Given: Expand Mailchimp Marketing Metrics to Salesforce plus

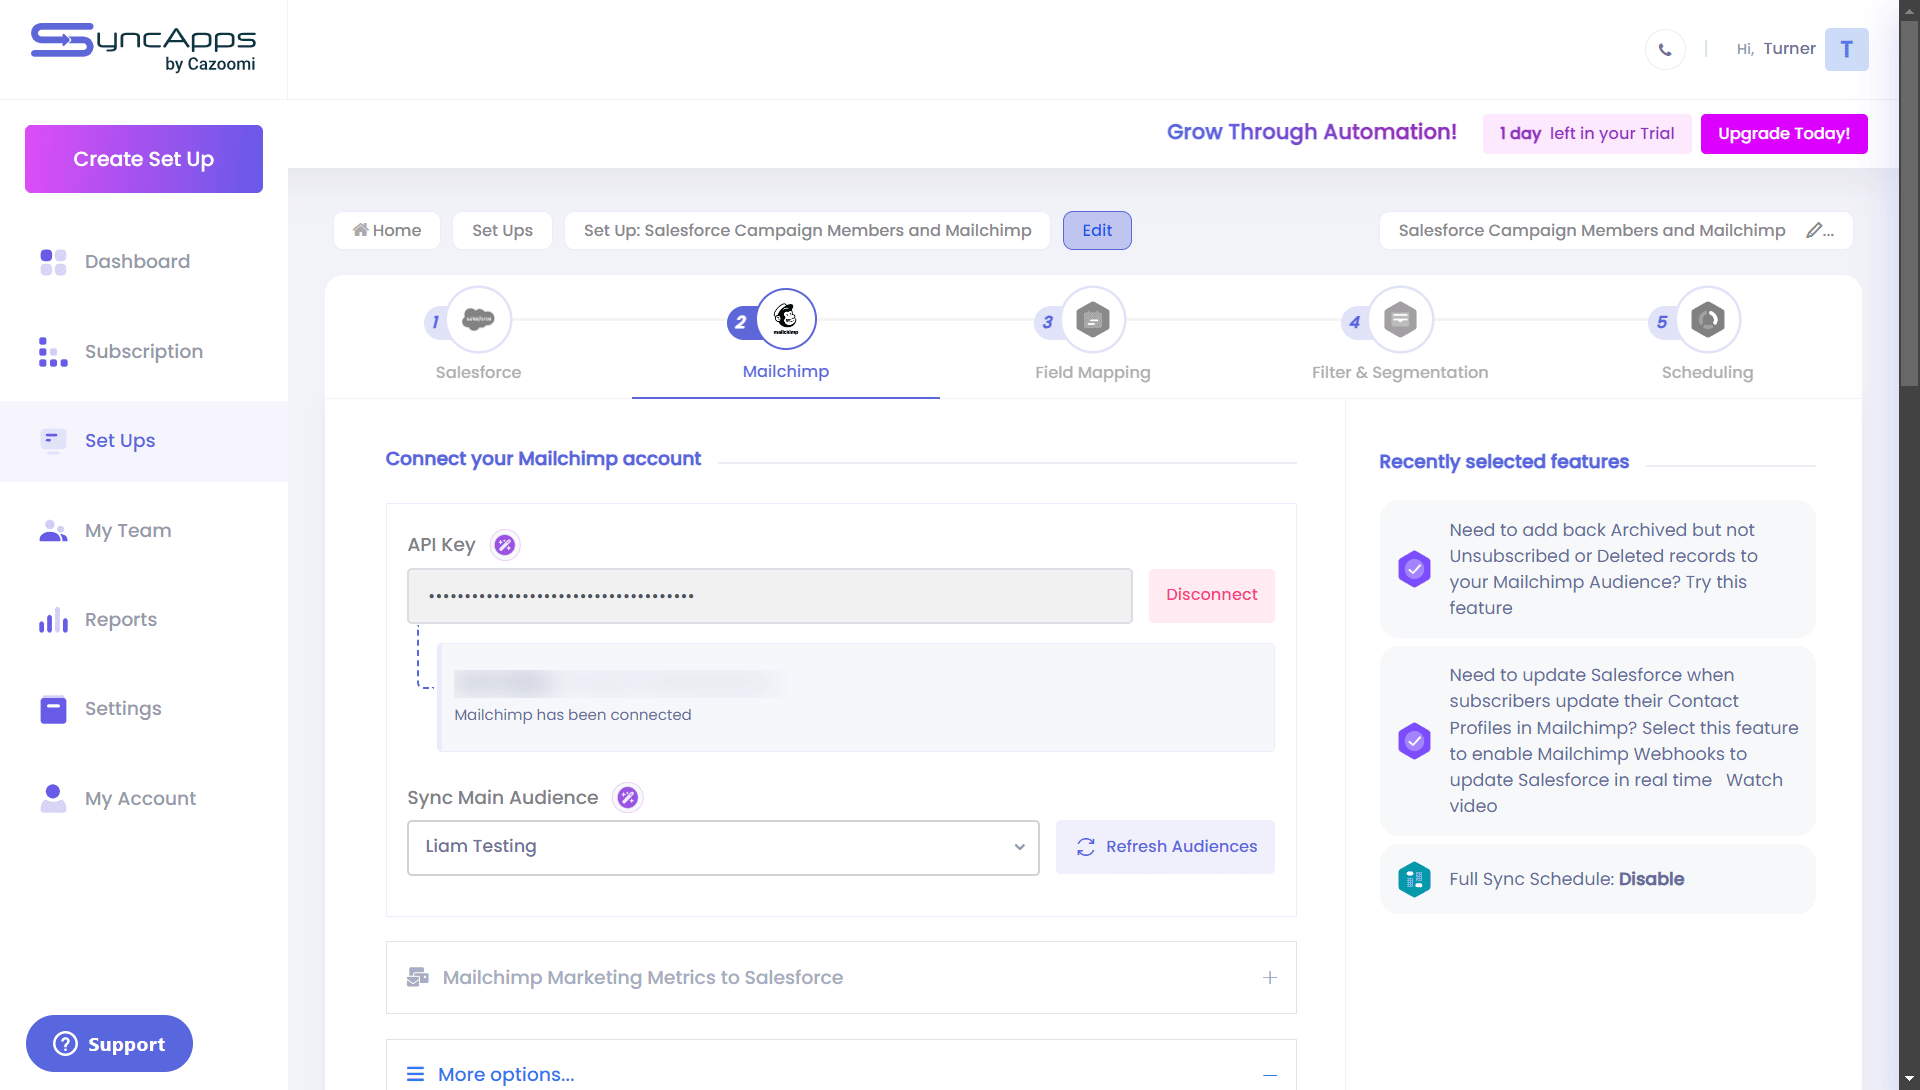Looking at the screenshot, I should point(1270,978).
